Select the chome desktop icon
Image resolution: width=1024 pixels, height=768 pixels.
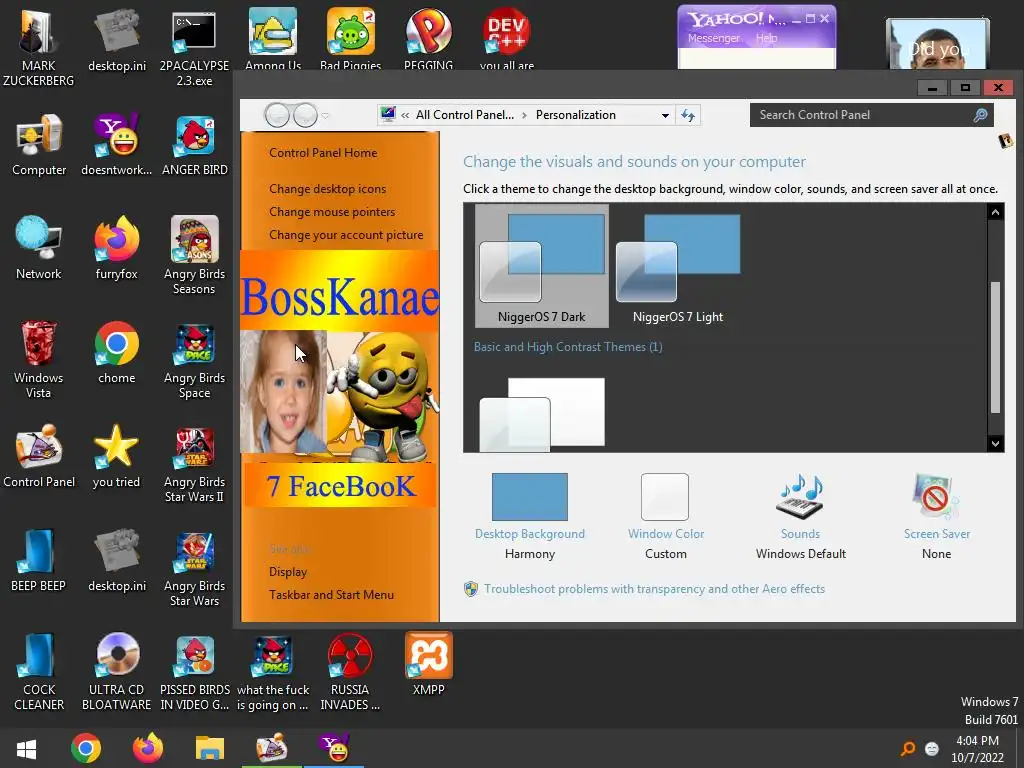(x=116, y=353)
